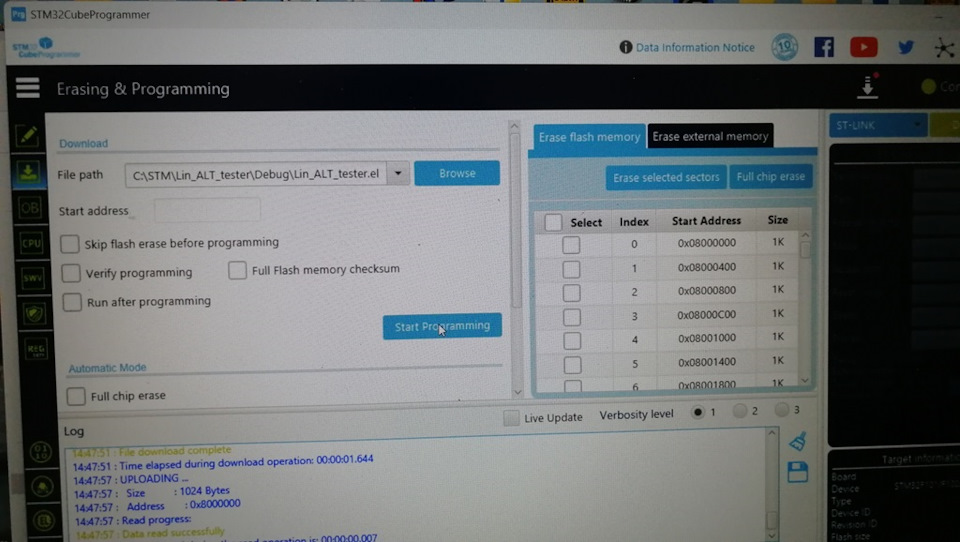Open the REG registers sidebar icon
The image size is (960, 542).
(x=36, y=350)
